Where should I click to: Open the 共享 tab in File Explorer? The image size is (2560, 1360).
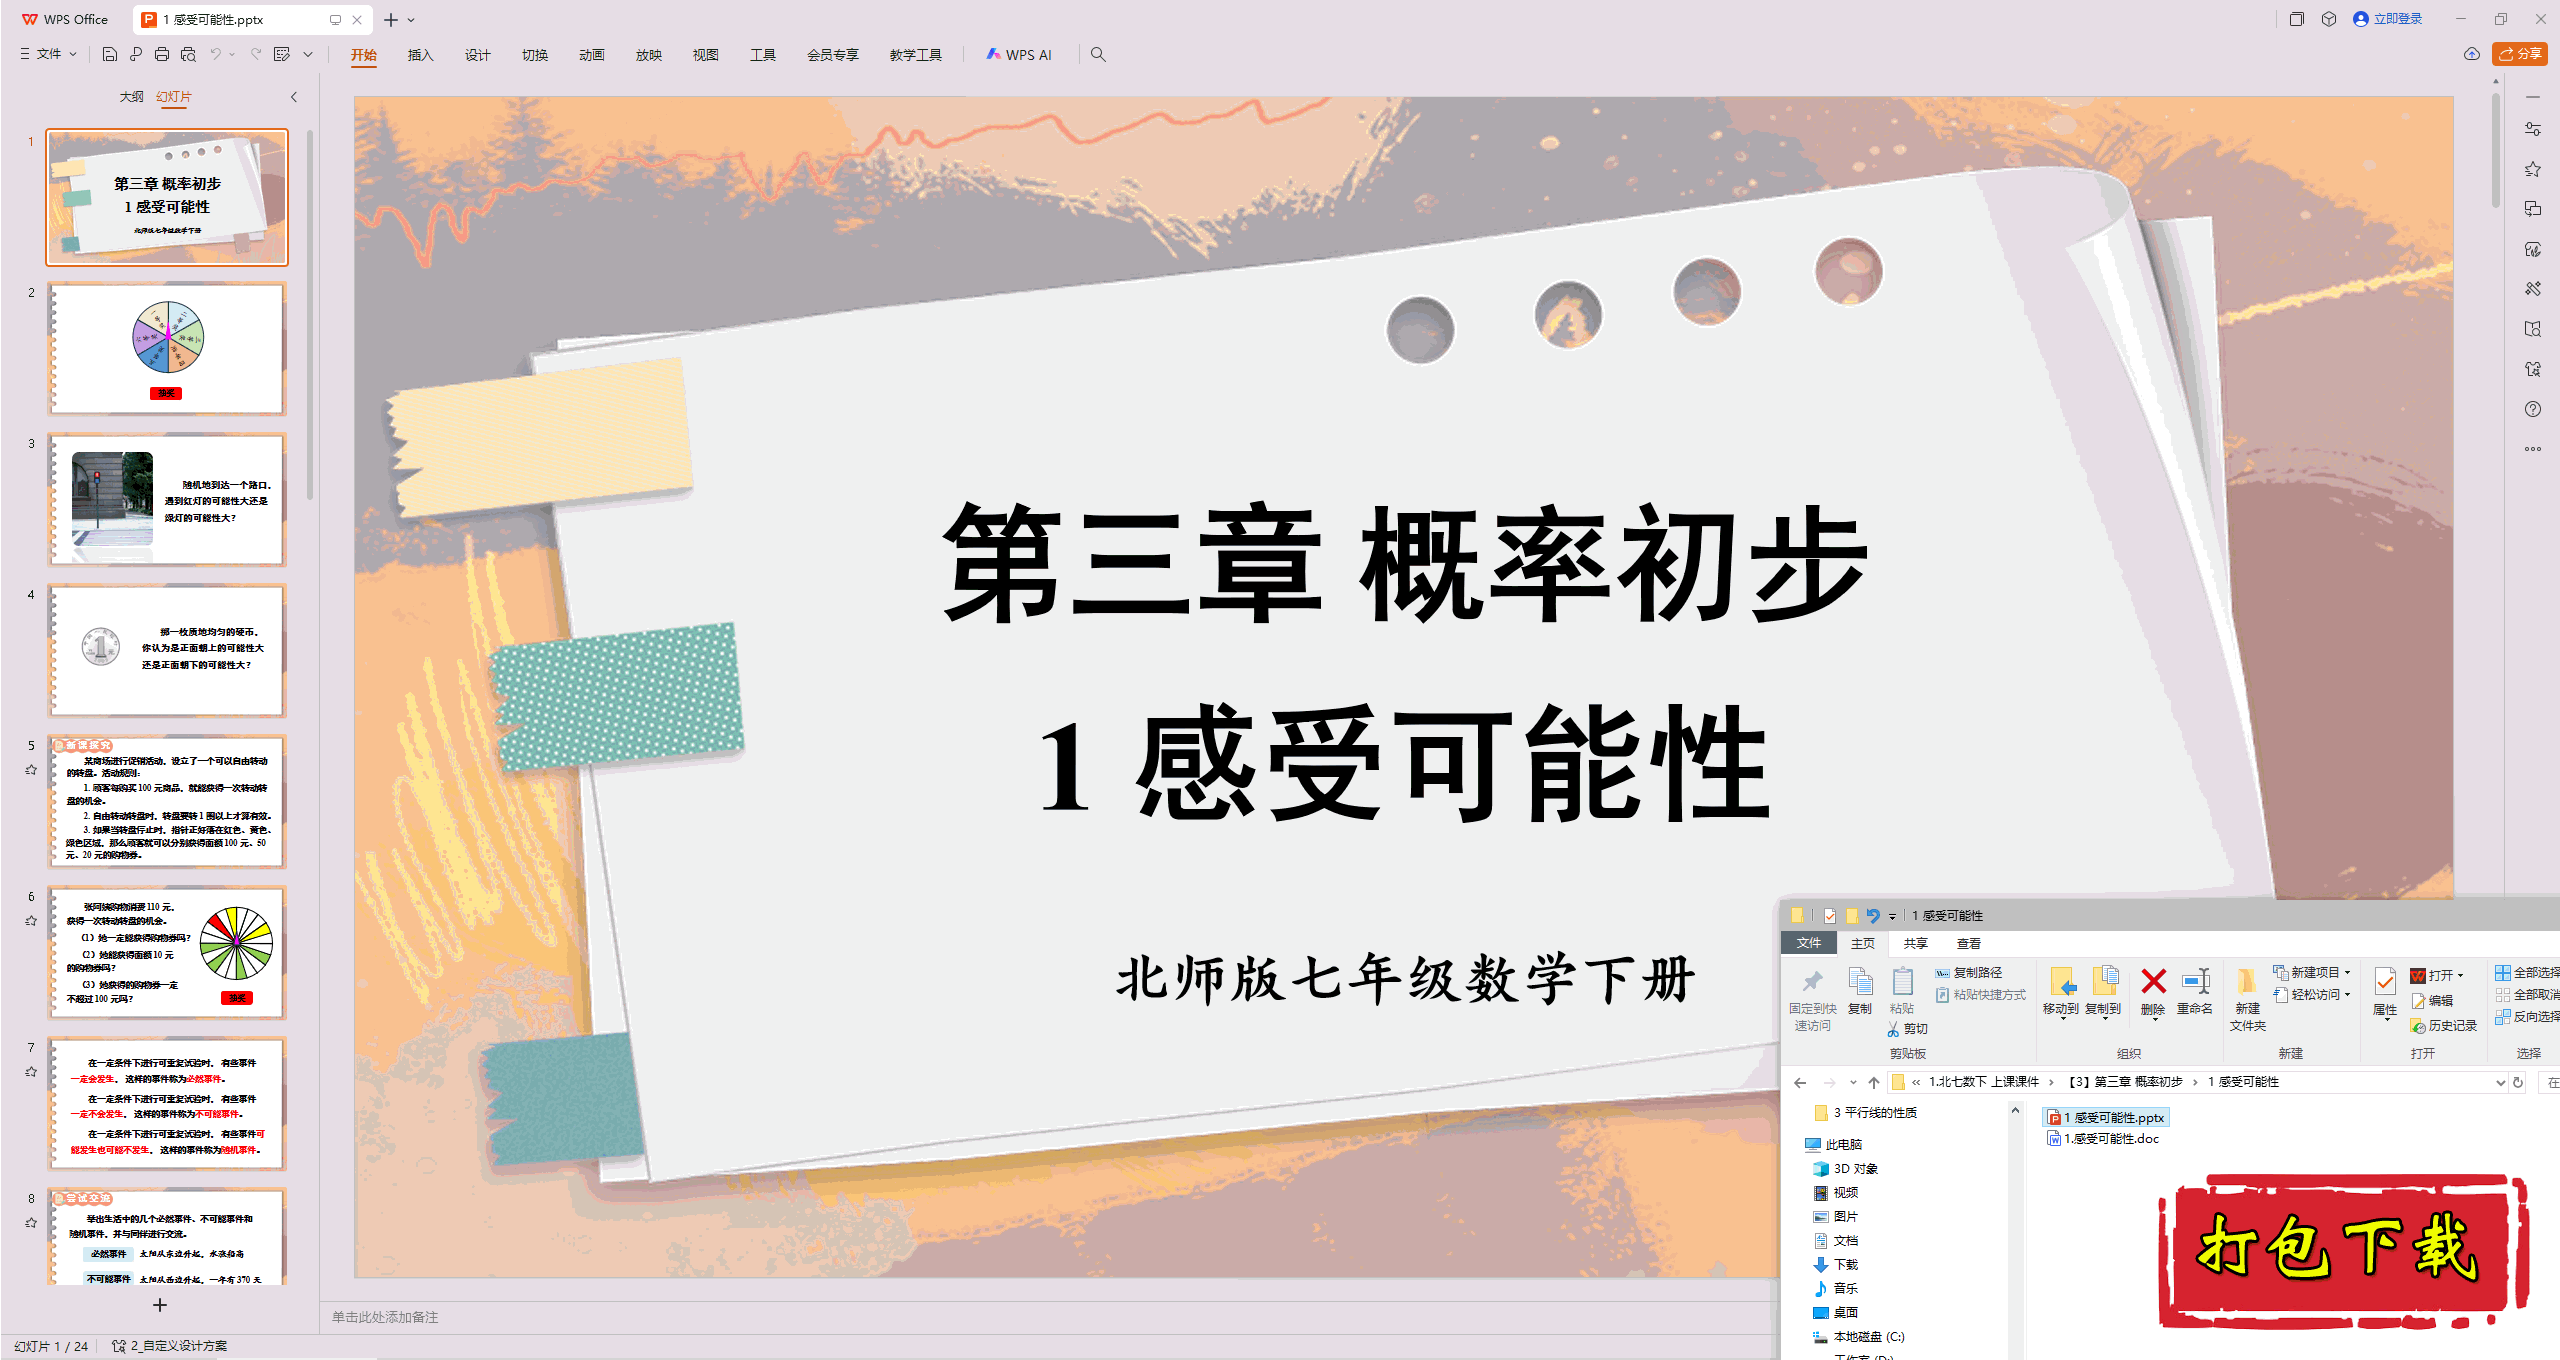point(1915,943)
